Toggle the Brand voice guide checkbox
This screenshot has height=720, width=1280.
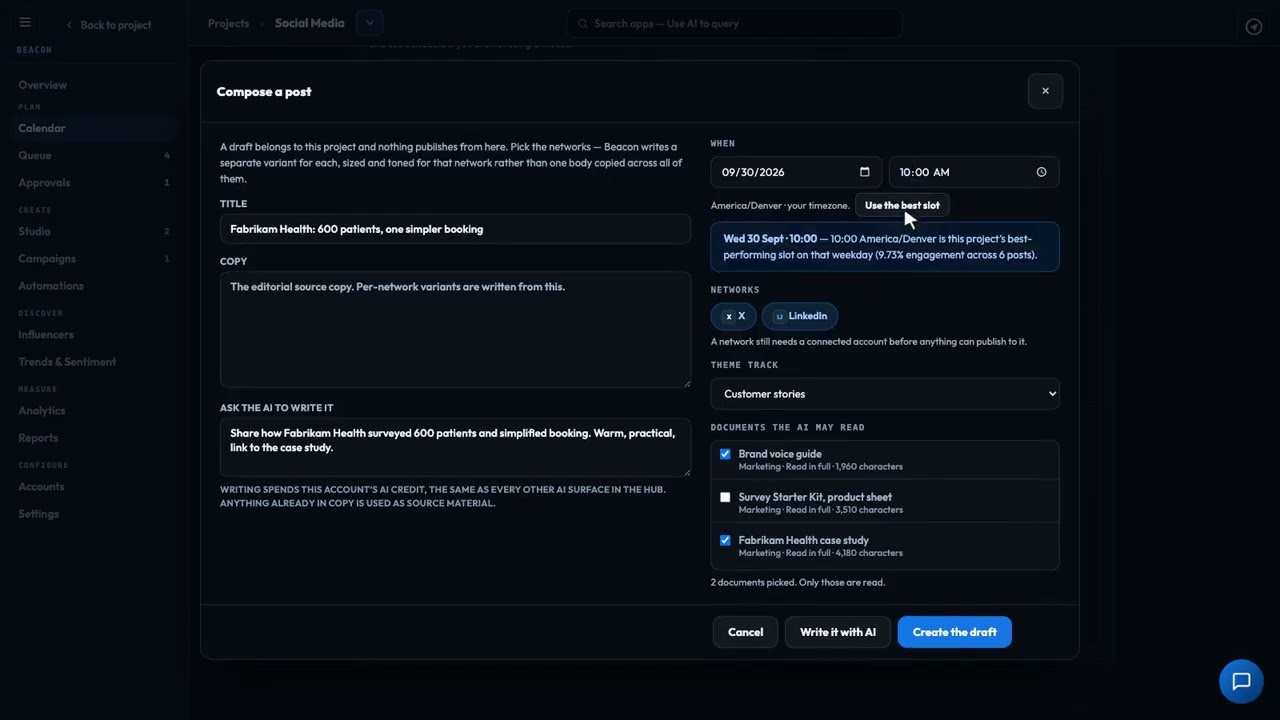[x=725, y=454]
